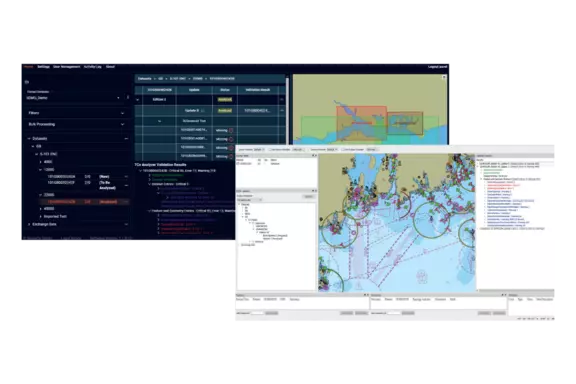
Task: Open the Activity Log page
Action: point(93,67)
